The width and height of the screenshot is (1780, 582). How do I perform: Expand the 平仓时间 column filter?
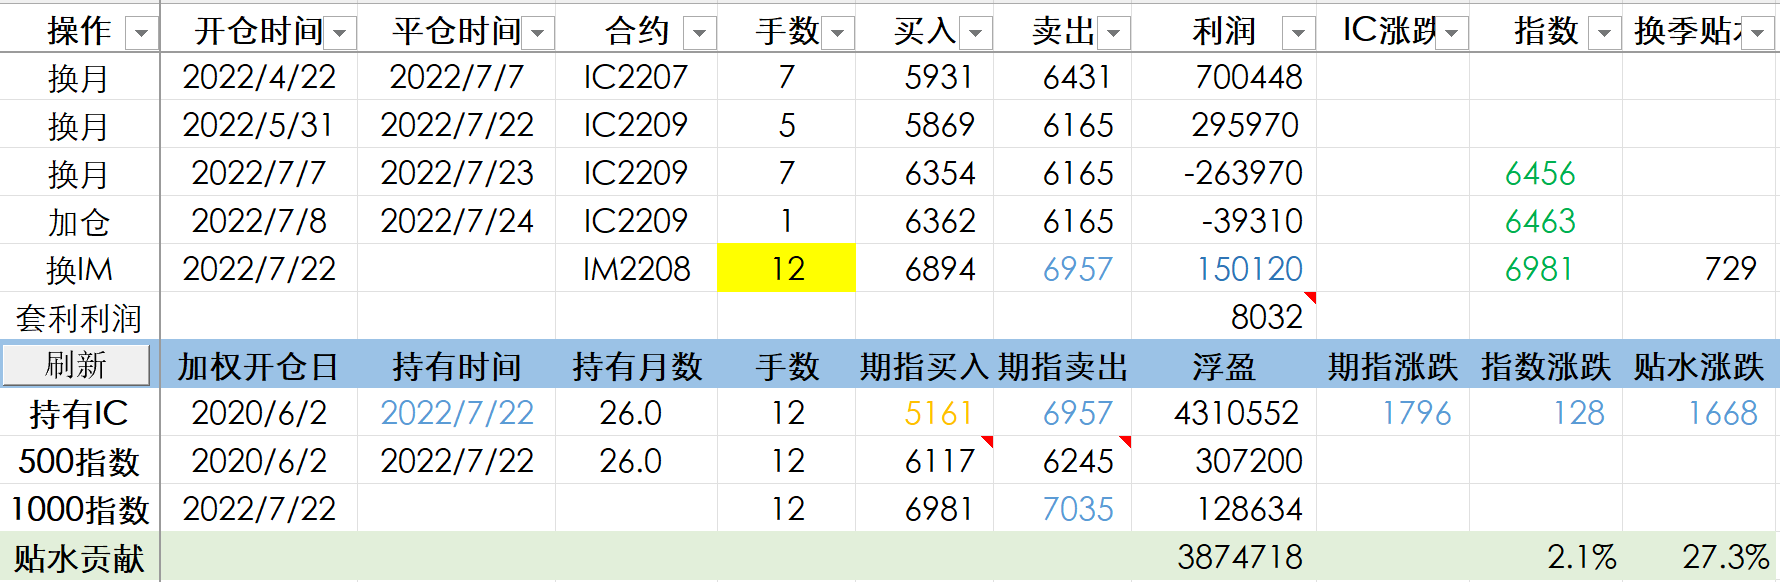tap(538, 34)
